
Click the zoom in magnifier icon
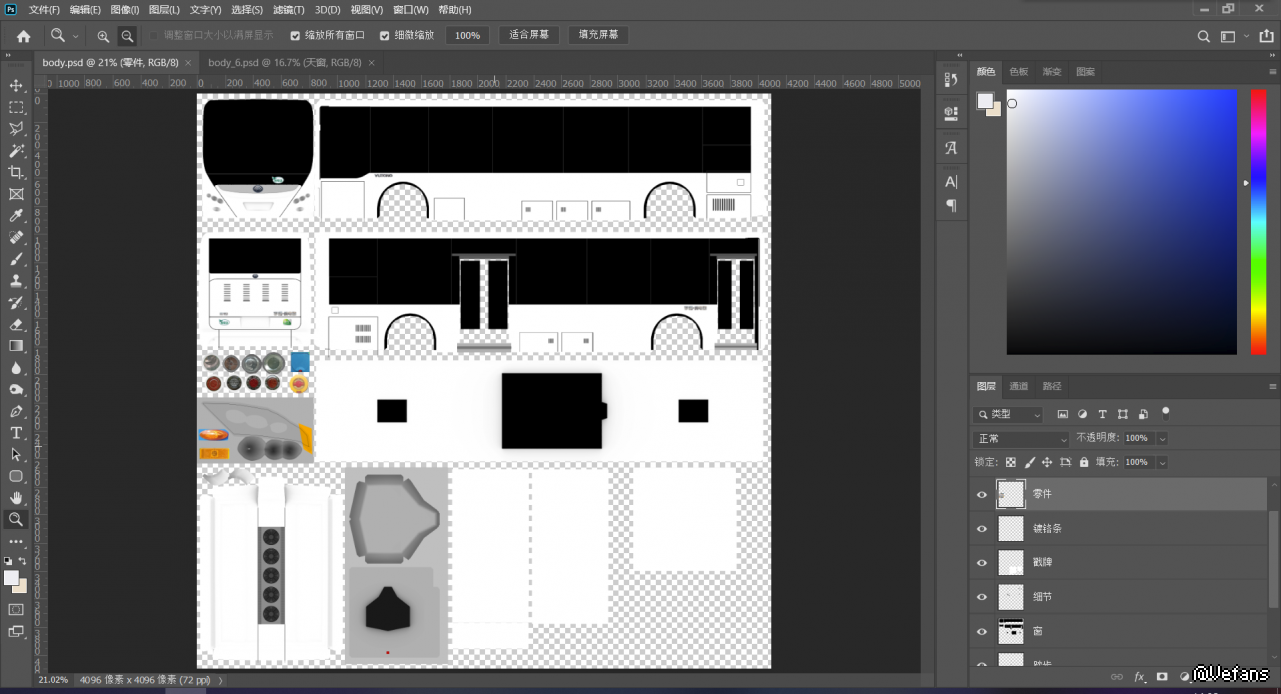coord(103,36)
